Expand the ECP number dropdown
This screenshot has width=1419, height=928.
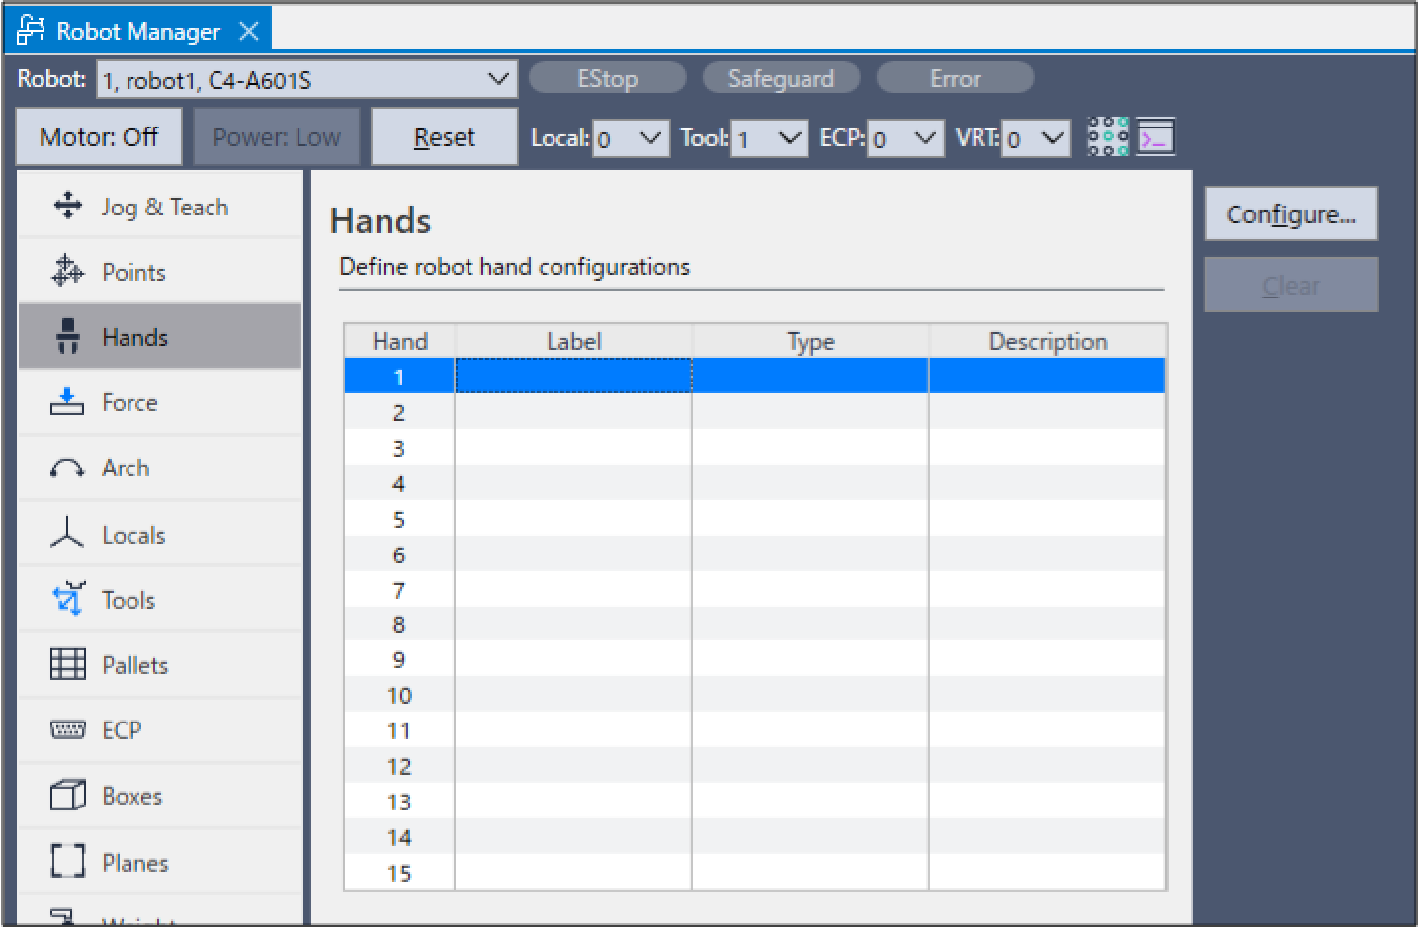[905, 138]
